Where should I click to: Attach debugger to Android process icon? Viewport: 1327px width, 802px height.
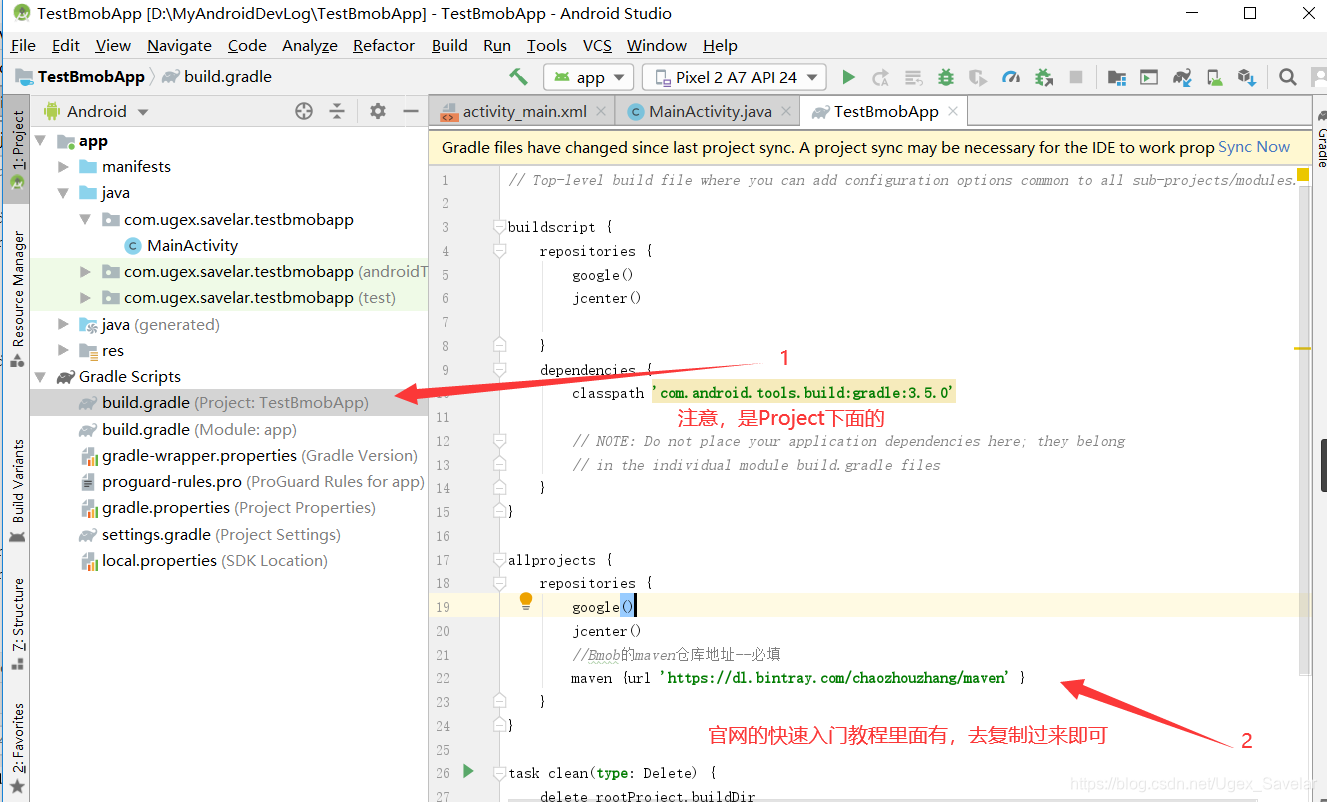pos(1044,77)
